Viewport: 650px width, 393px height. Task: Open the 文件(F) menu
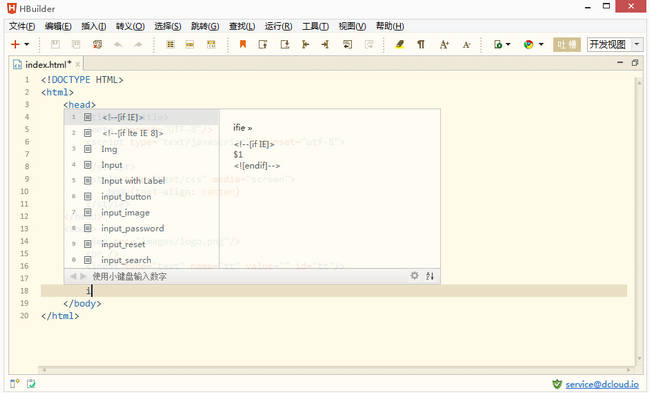pyautogui.click(x=22, y=27)
